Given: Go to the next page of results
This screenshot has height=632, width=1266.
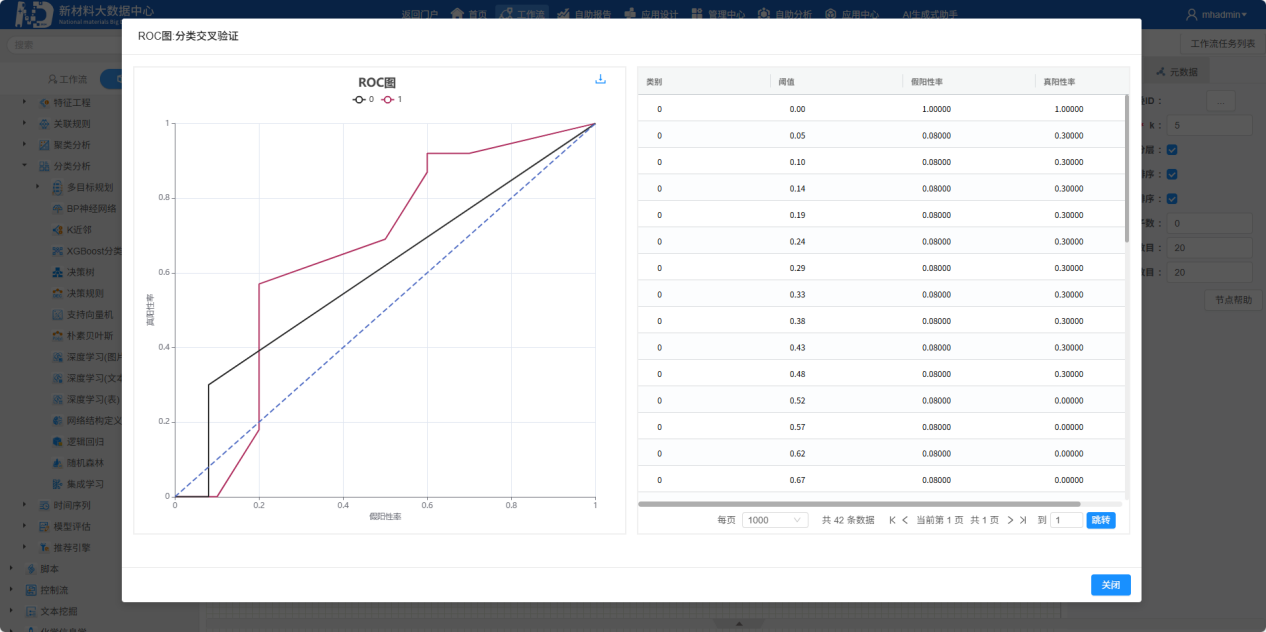Looking at the screenshot, I should [1010, 520].
